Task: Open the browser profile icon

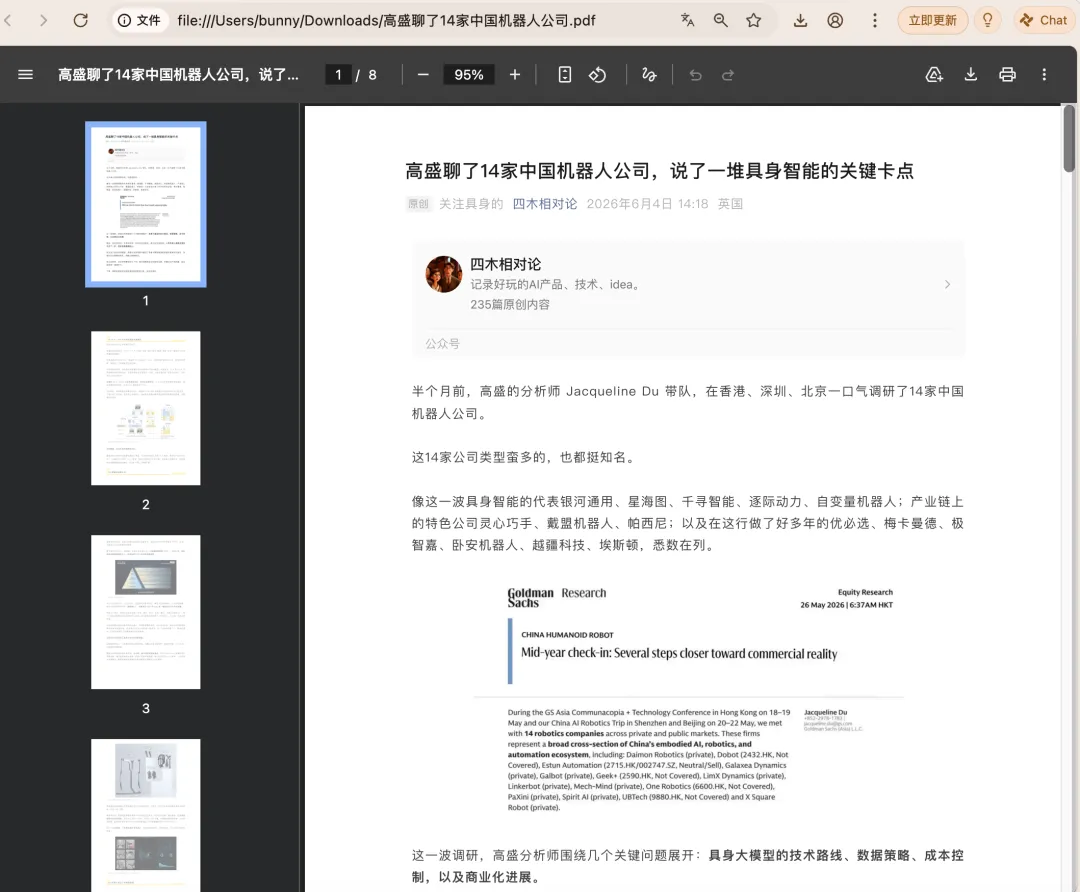Action: pos(835,21)
